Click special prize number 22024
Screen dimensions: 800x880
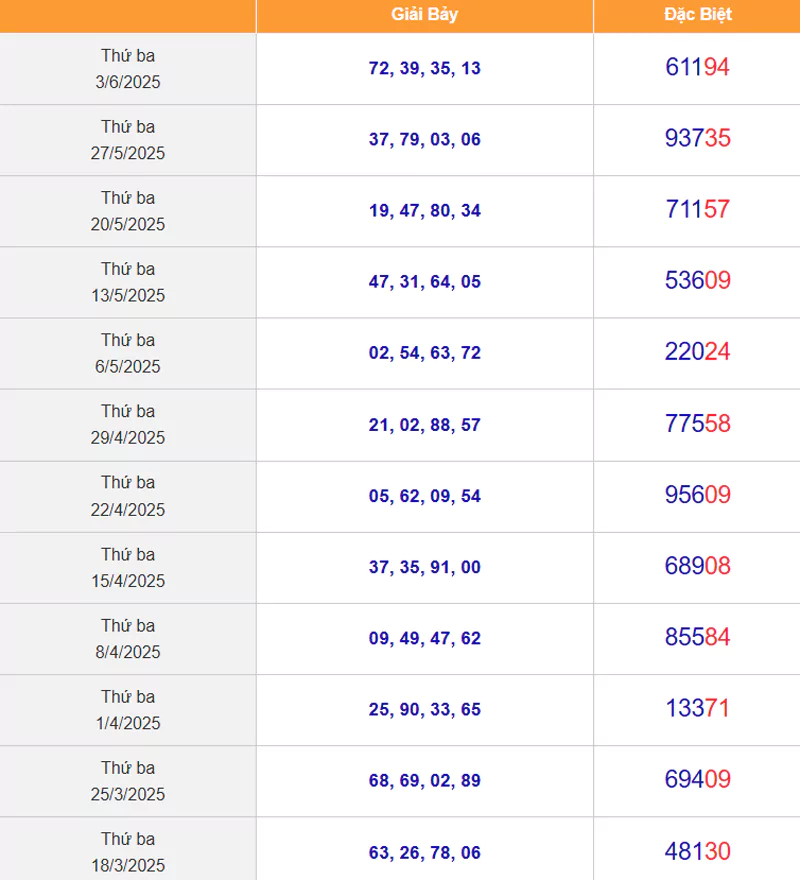[x=697, y=352]
